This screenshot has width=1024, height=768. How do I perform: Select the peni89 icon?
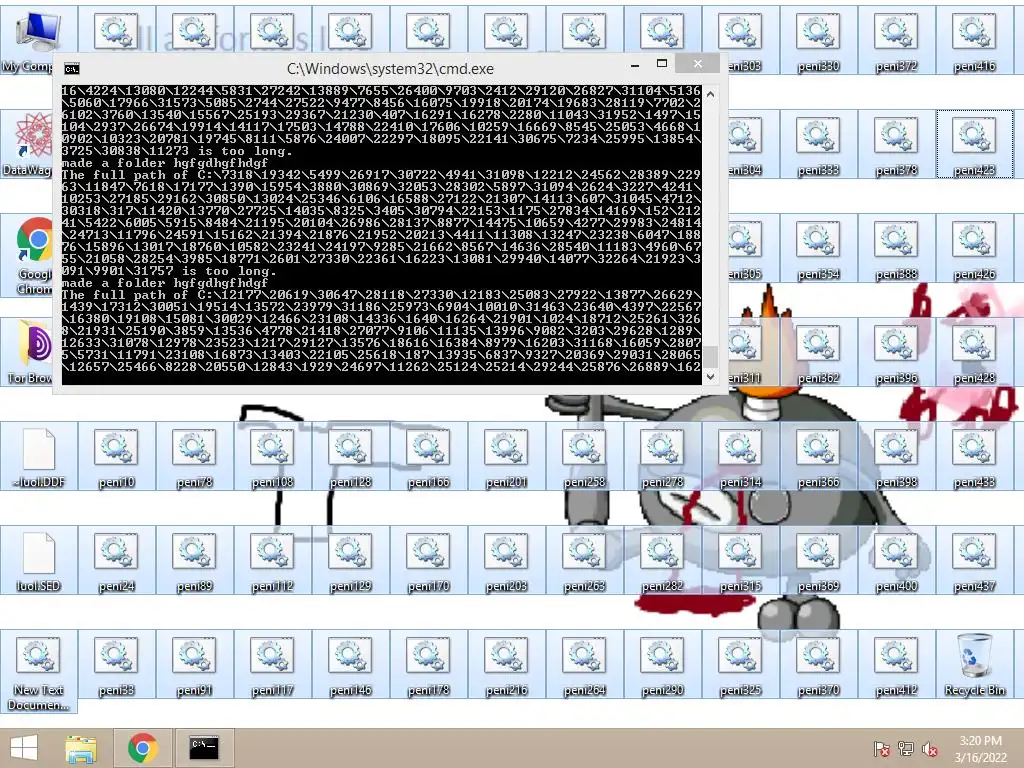click(194, 562)
